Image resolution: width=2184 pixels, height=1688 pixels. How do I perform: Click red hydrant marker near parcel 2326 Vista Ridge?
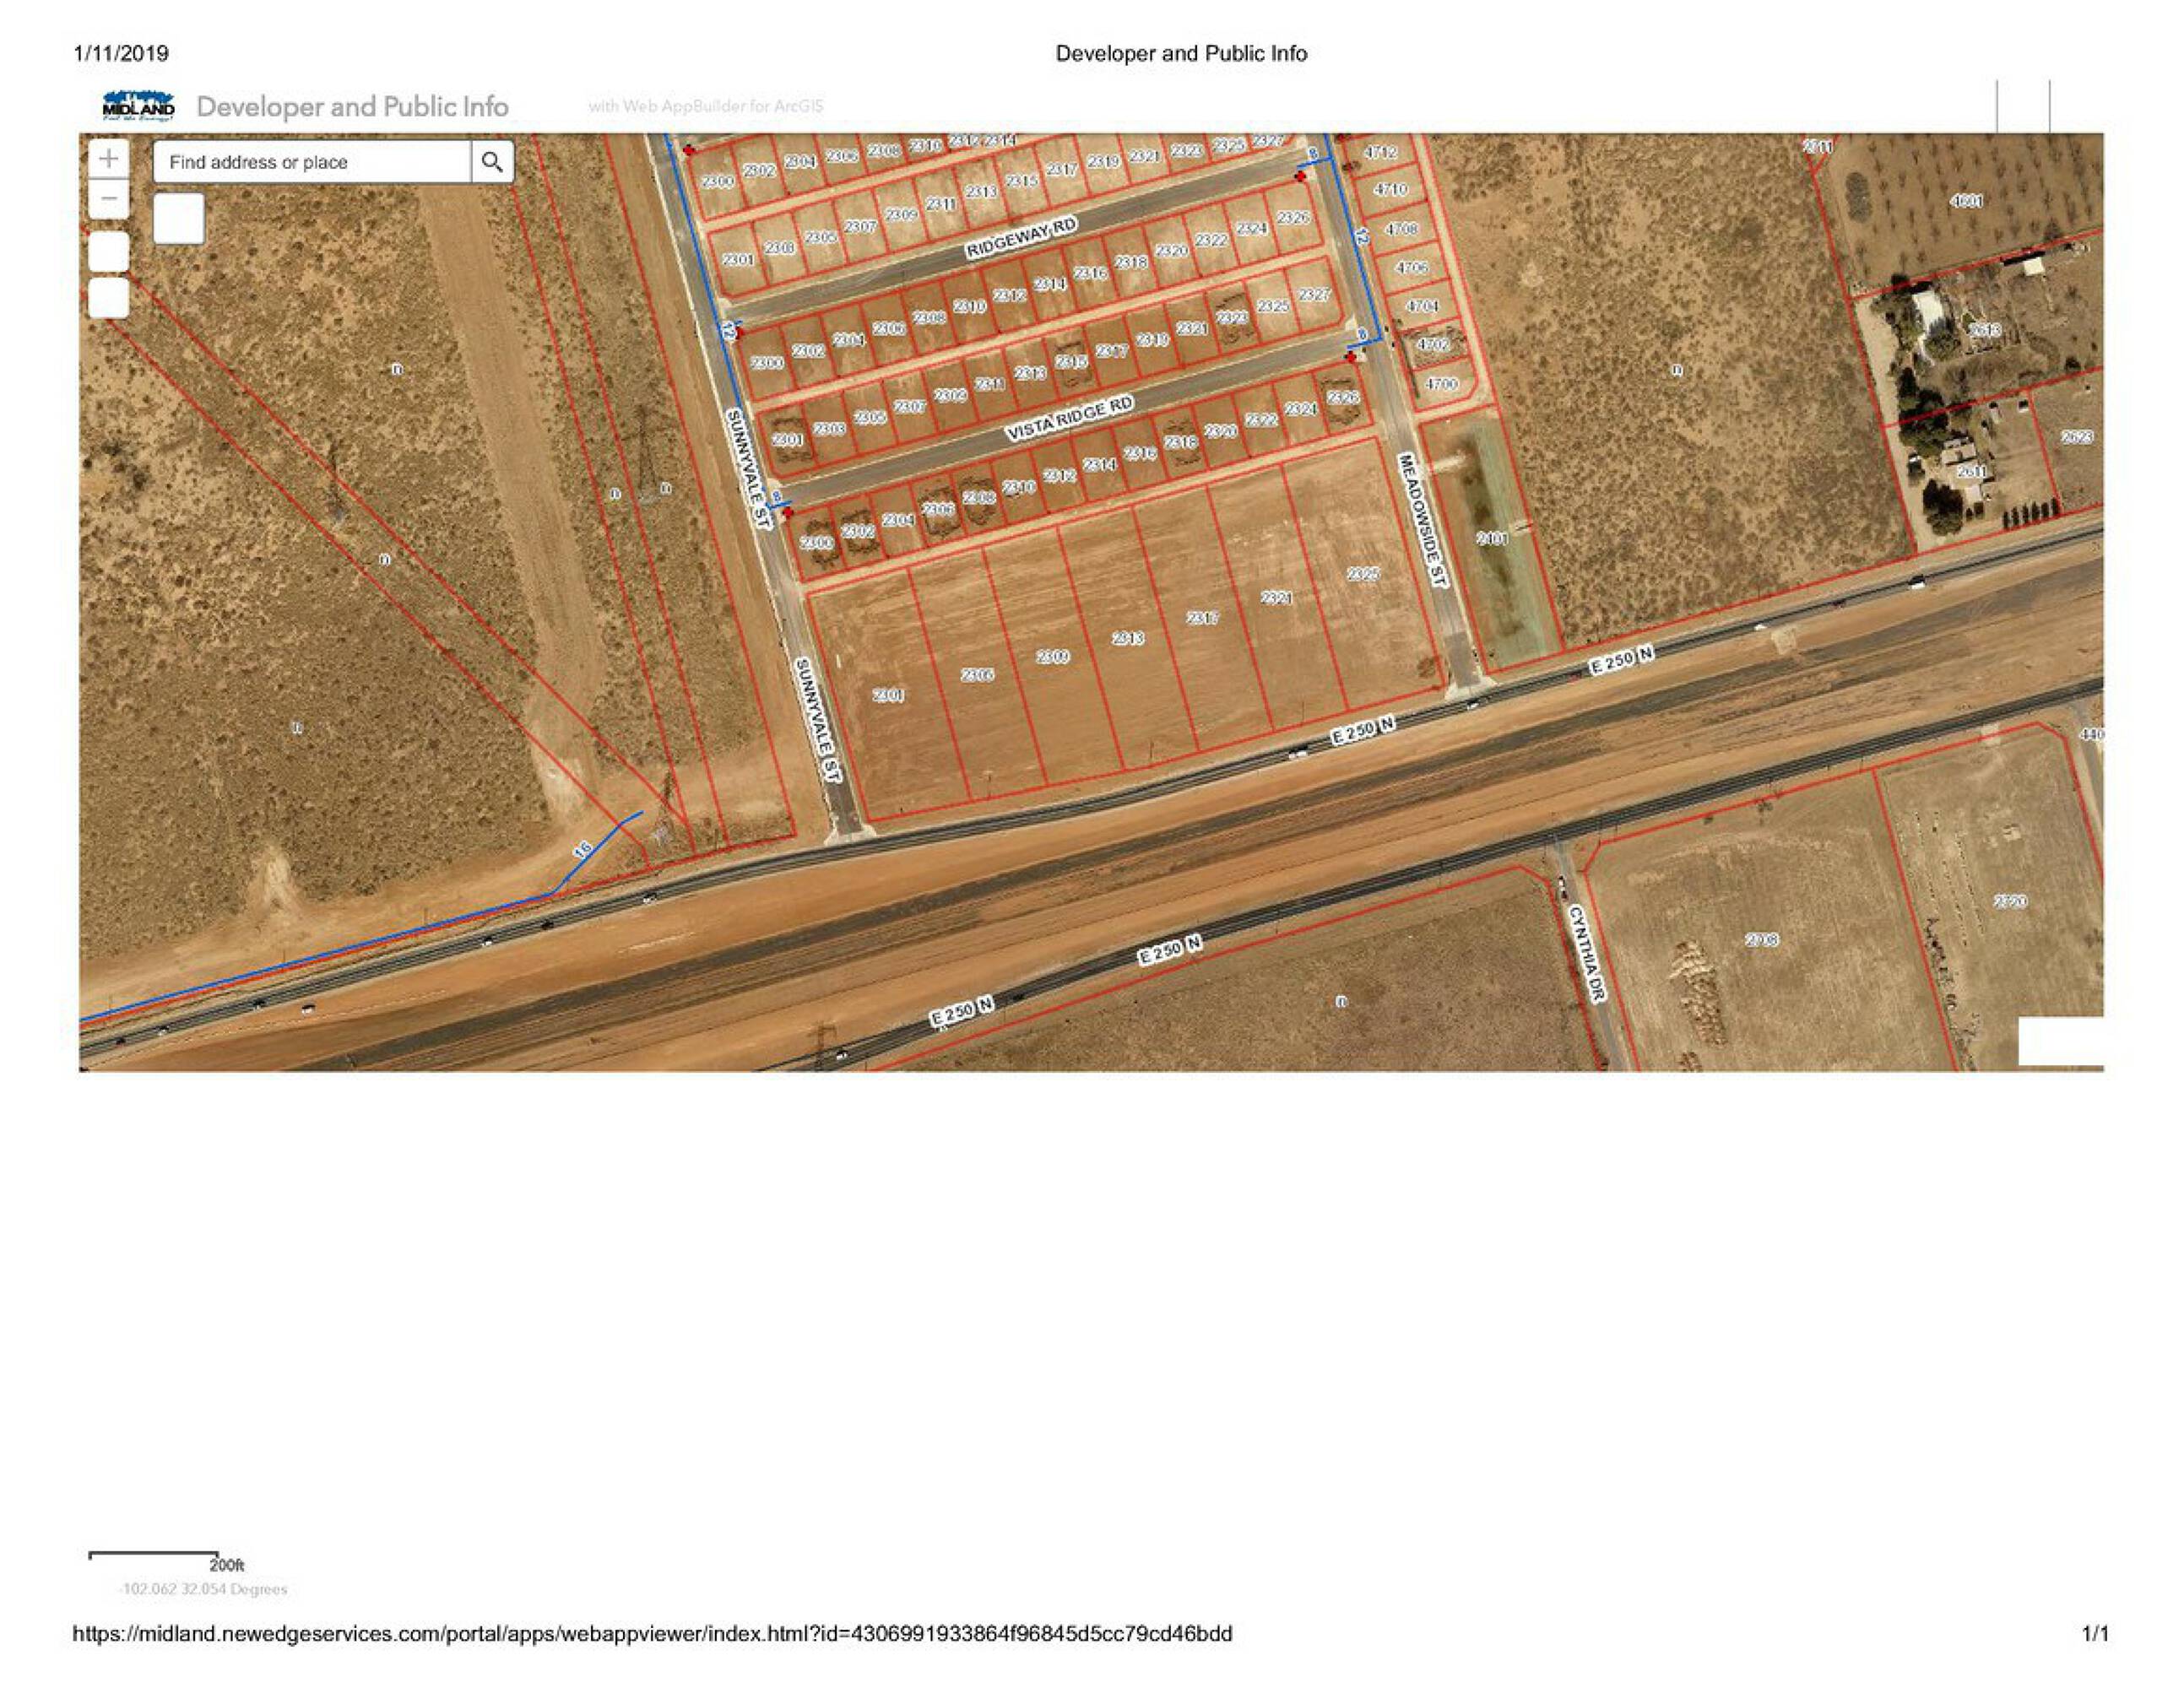[x=1350, y=356]
